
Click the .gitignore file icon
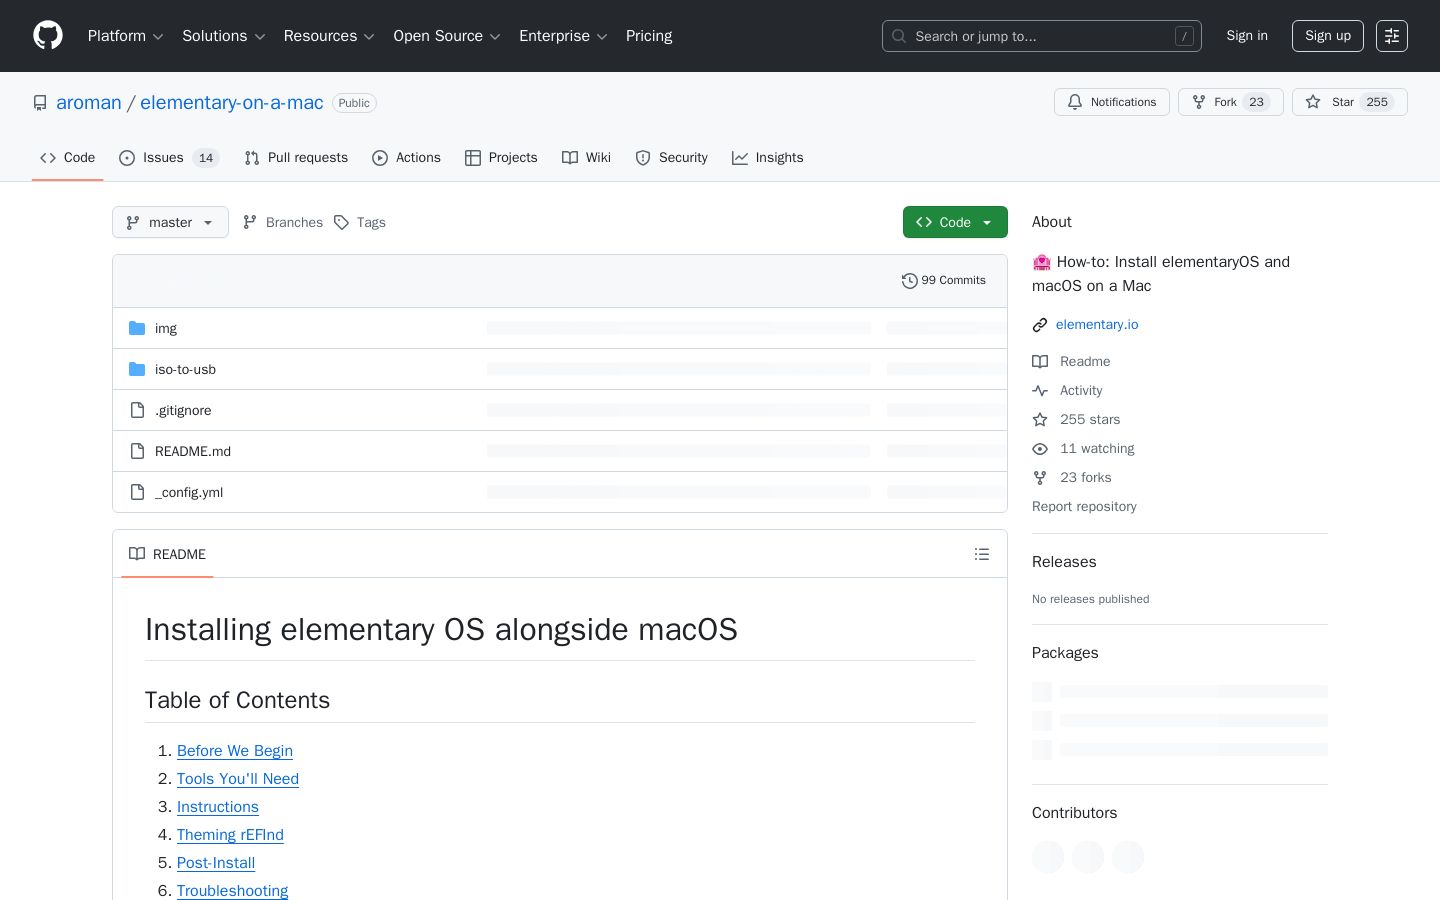(x=137, y=410)
